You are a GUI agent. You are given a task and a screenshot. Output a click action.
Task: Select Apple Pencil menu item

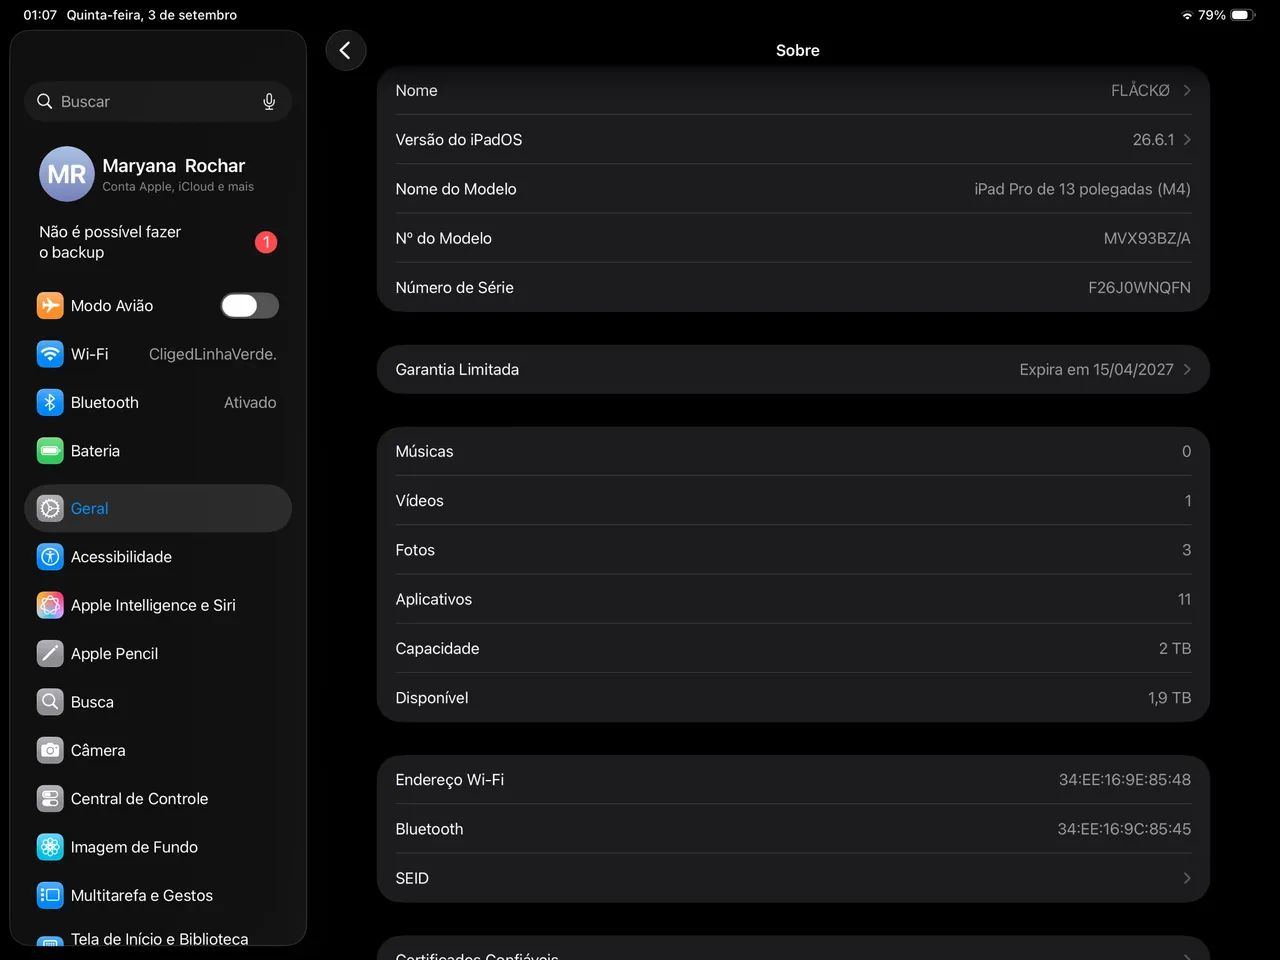pos(158,653)
